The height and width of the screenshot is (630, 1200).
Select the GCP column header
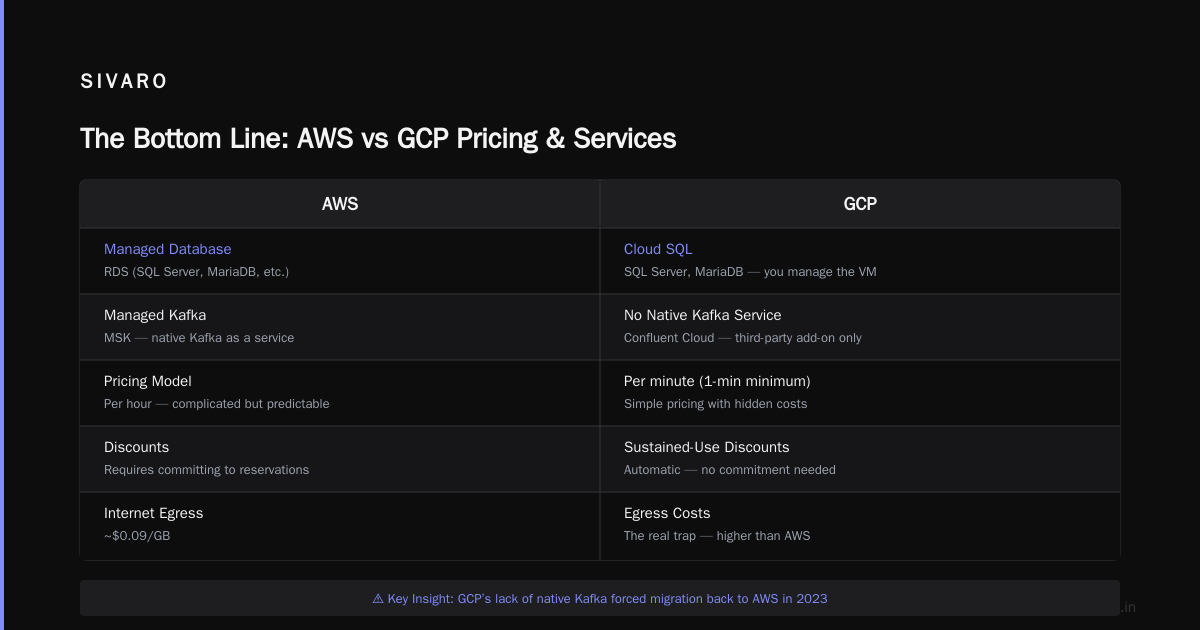click(860, 204)
